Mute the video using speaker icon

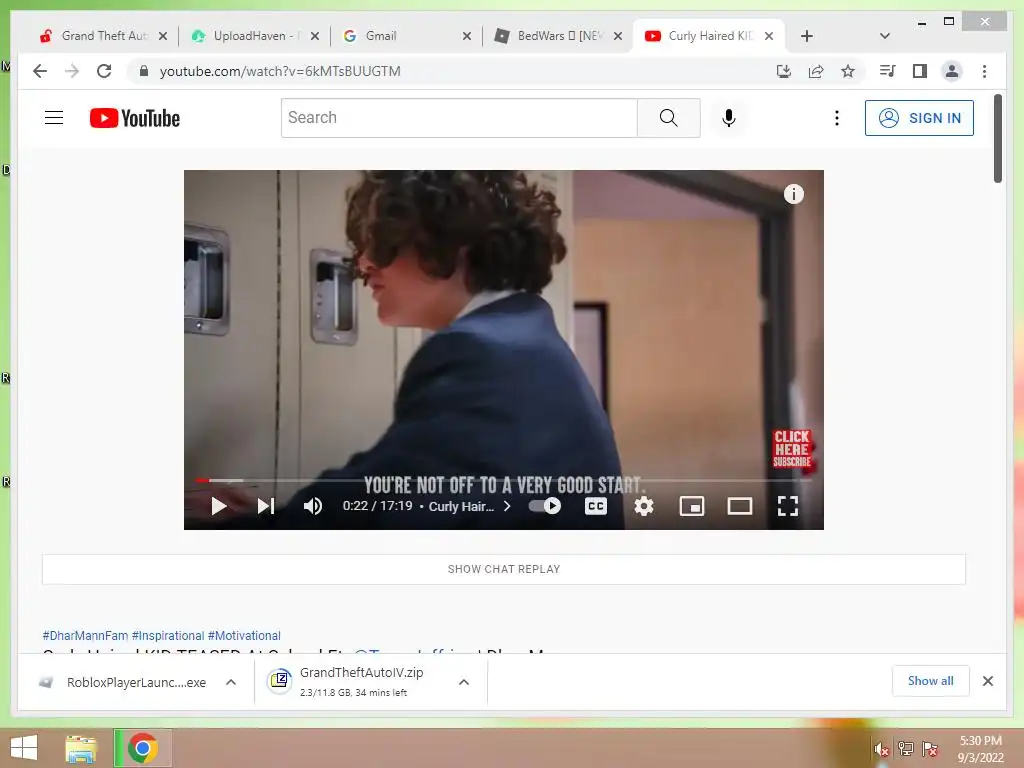click(x=313, y=506)
